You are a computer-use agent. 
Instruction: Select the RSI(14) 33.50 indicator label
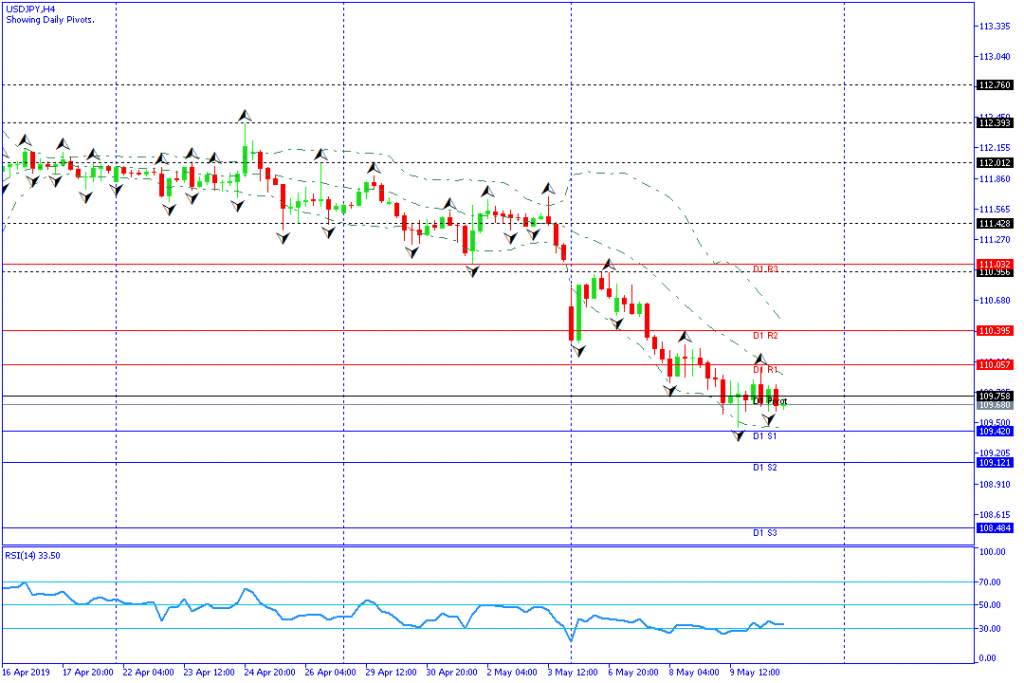tap(33, 555)
